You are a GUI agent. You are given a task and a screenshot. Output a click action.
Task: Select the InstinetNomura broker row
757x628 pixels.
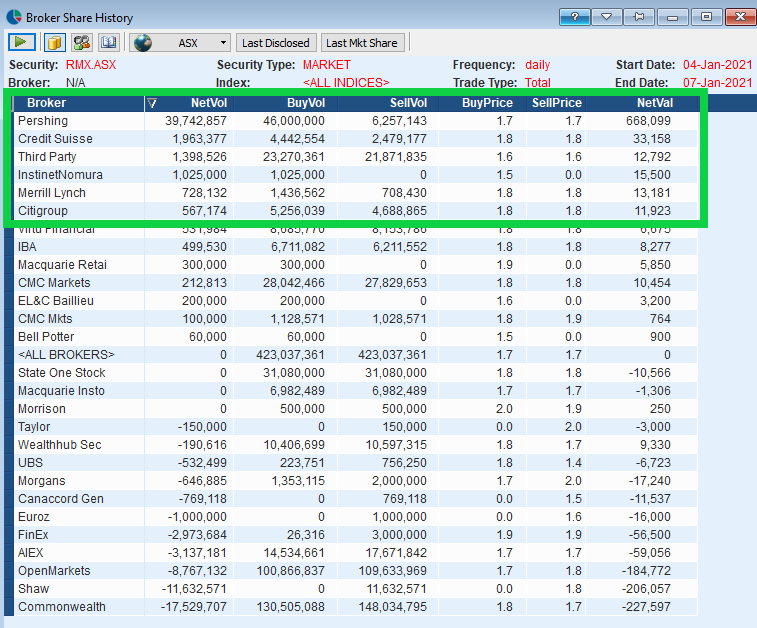click(356, 175)
